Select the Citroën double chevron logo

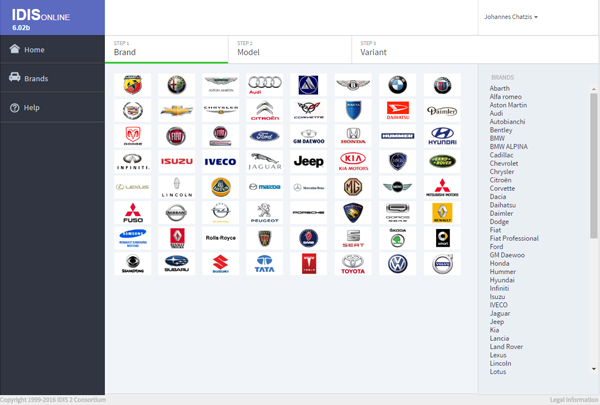[264, 110]
